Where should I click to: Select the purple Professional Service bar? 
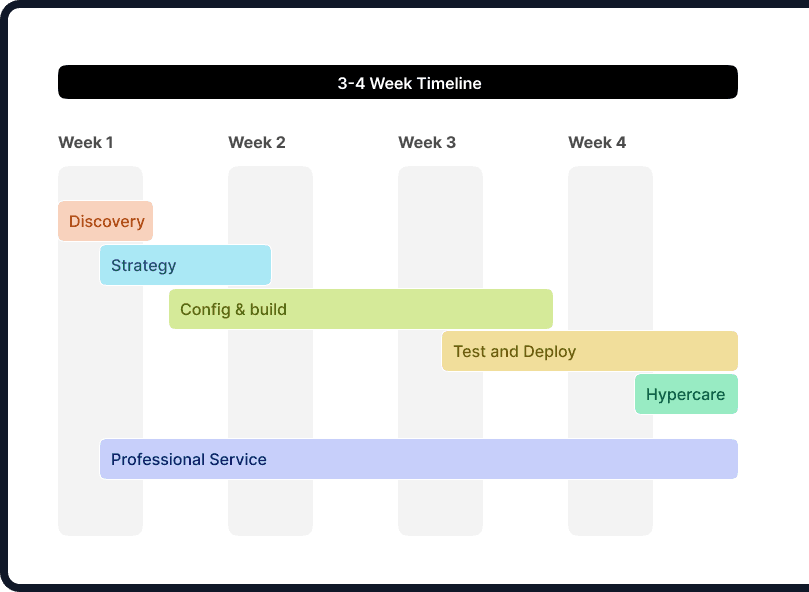pyautogui.click(x=418, y=459)
